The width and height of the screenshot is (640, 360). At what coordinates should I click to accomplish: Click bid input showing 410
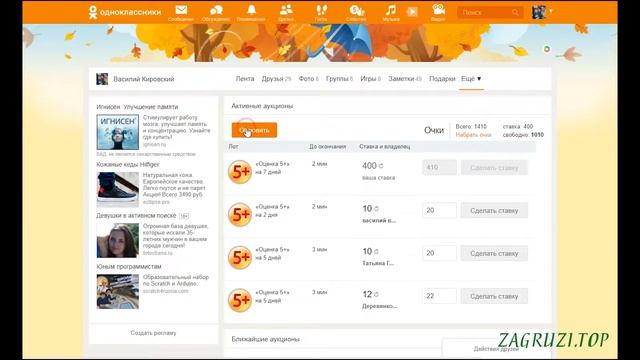click(439, 167)
